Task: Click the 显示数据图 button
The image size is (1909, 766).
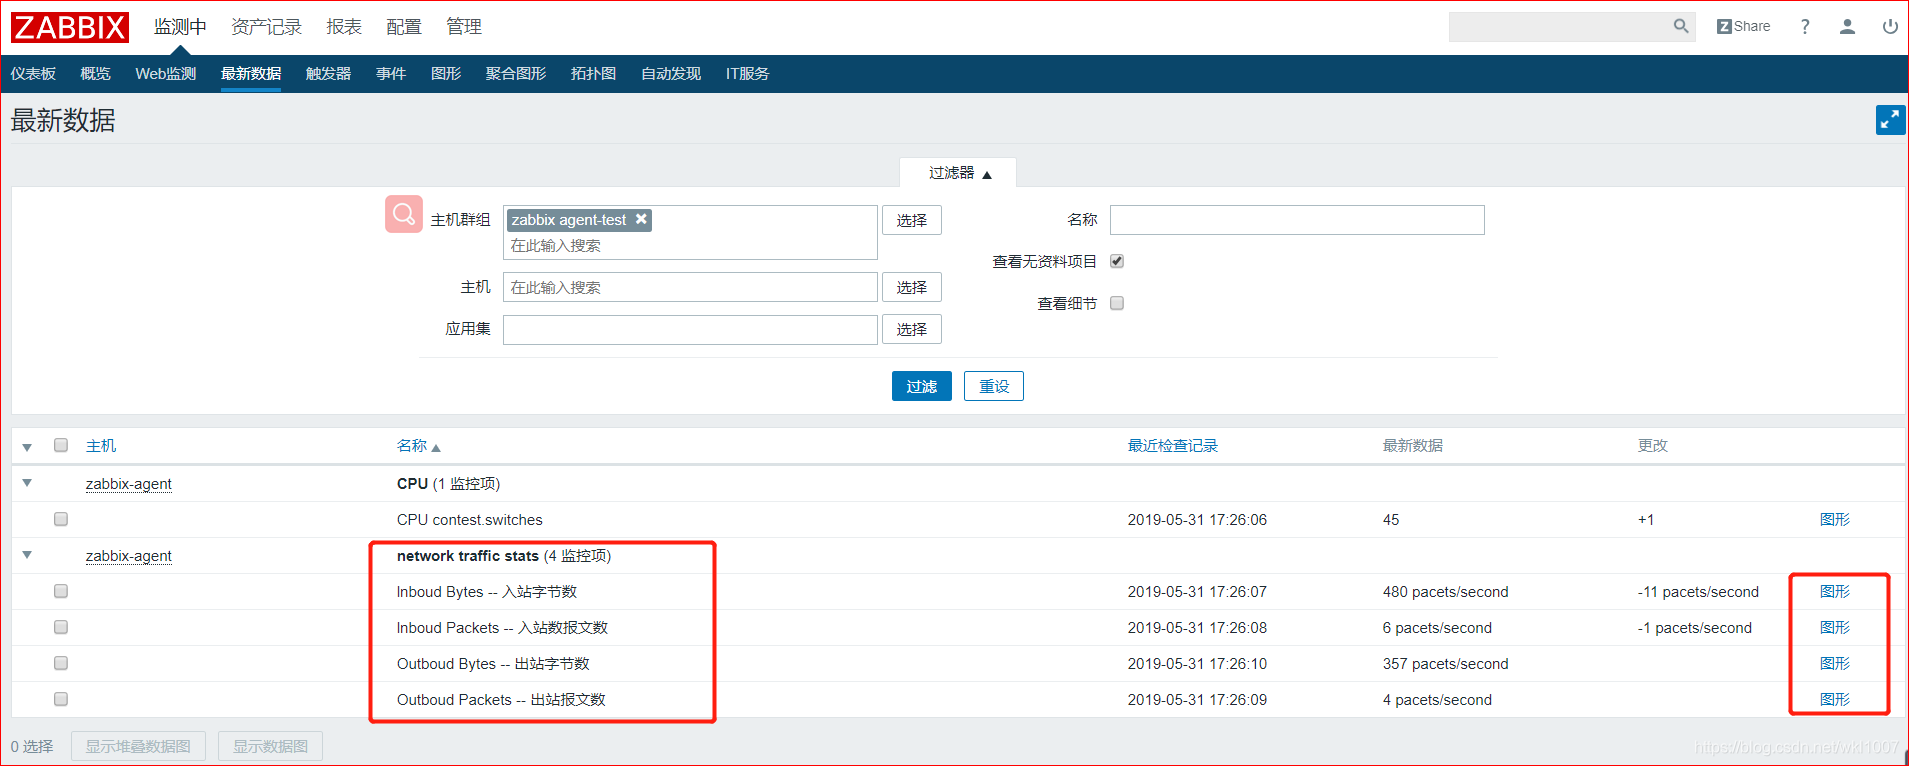Action: point(270,746)
